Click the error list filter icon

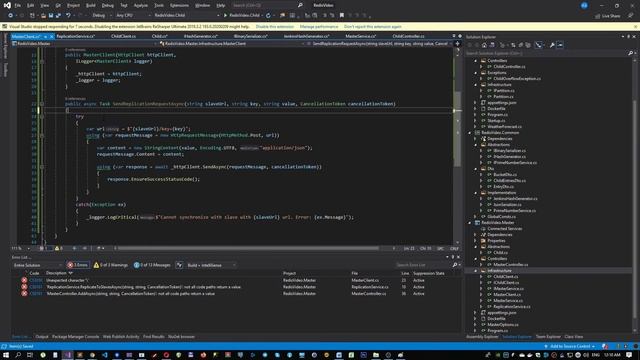tap(179, 265)
